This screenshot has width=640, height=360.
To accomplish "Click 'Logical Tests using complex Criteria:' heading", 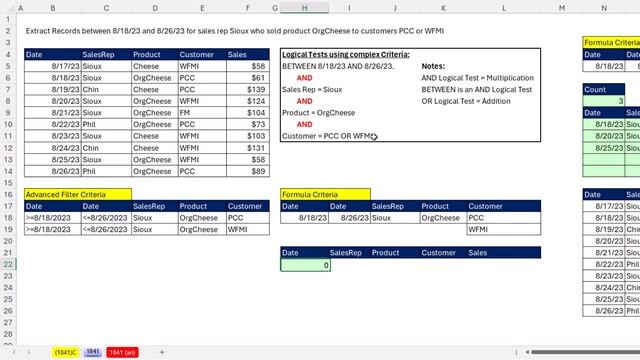I will pyautogui.click(x=346, y=54).
